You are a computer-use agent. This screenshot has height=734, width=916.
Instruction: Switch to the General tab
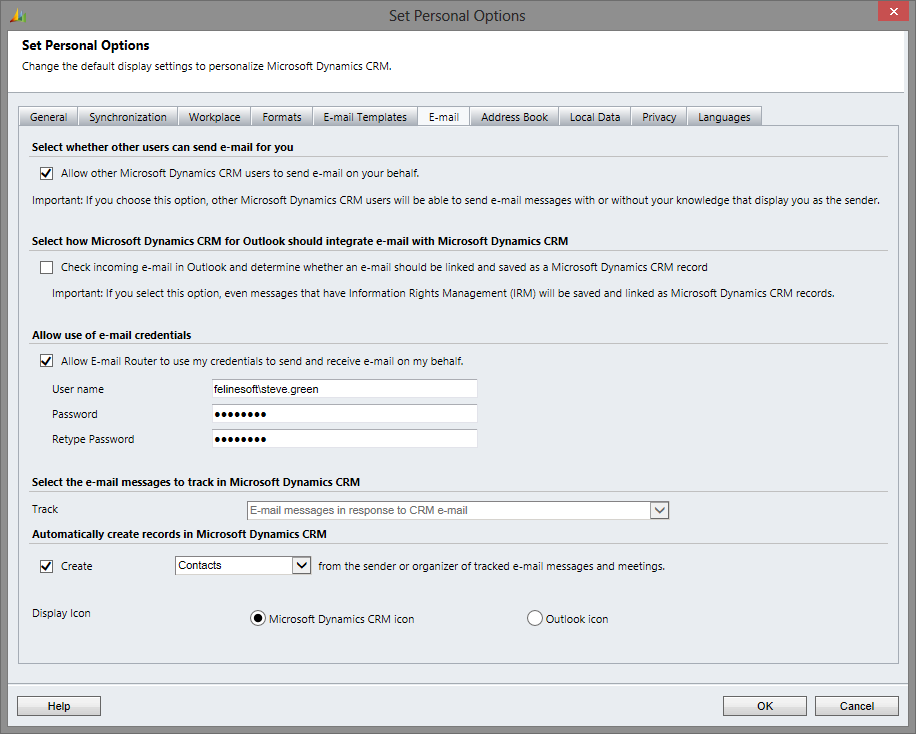pos(48,117)
